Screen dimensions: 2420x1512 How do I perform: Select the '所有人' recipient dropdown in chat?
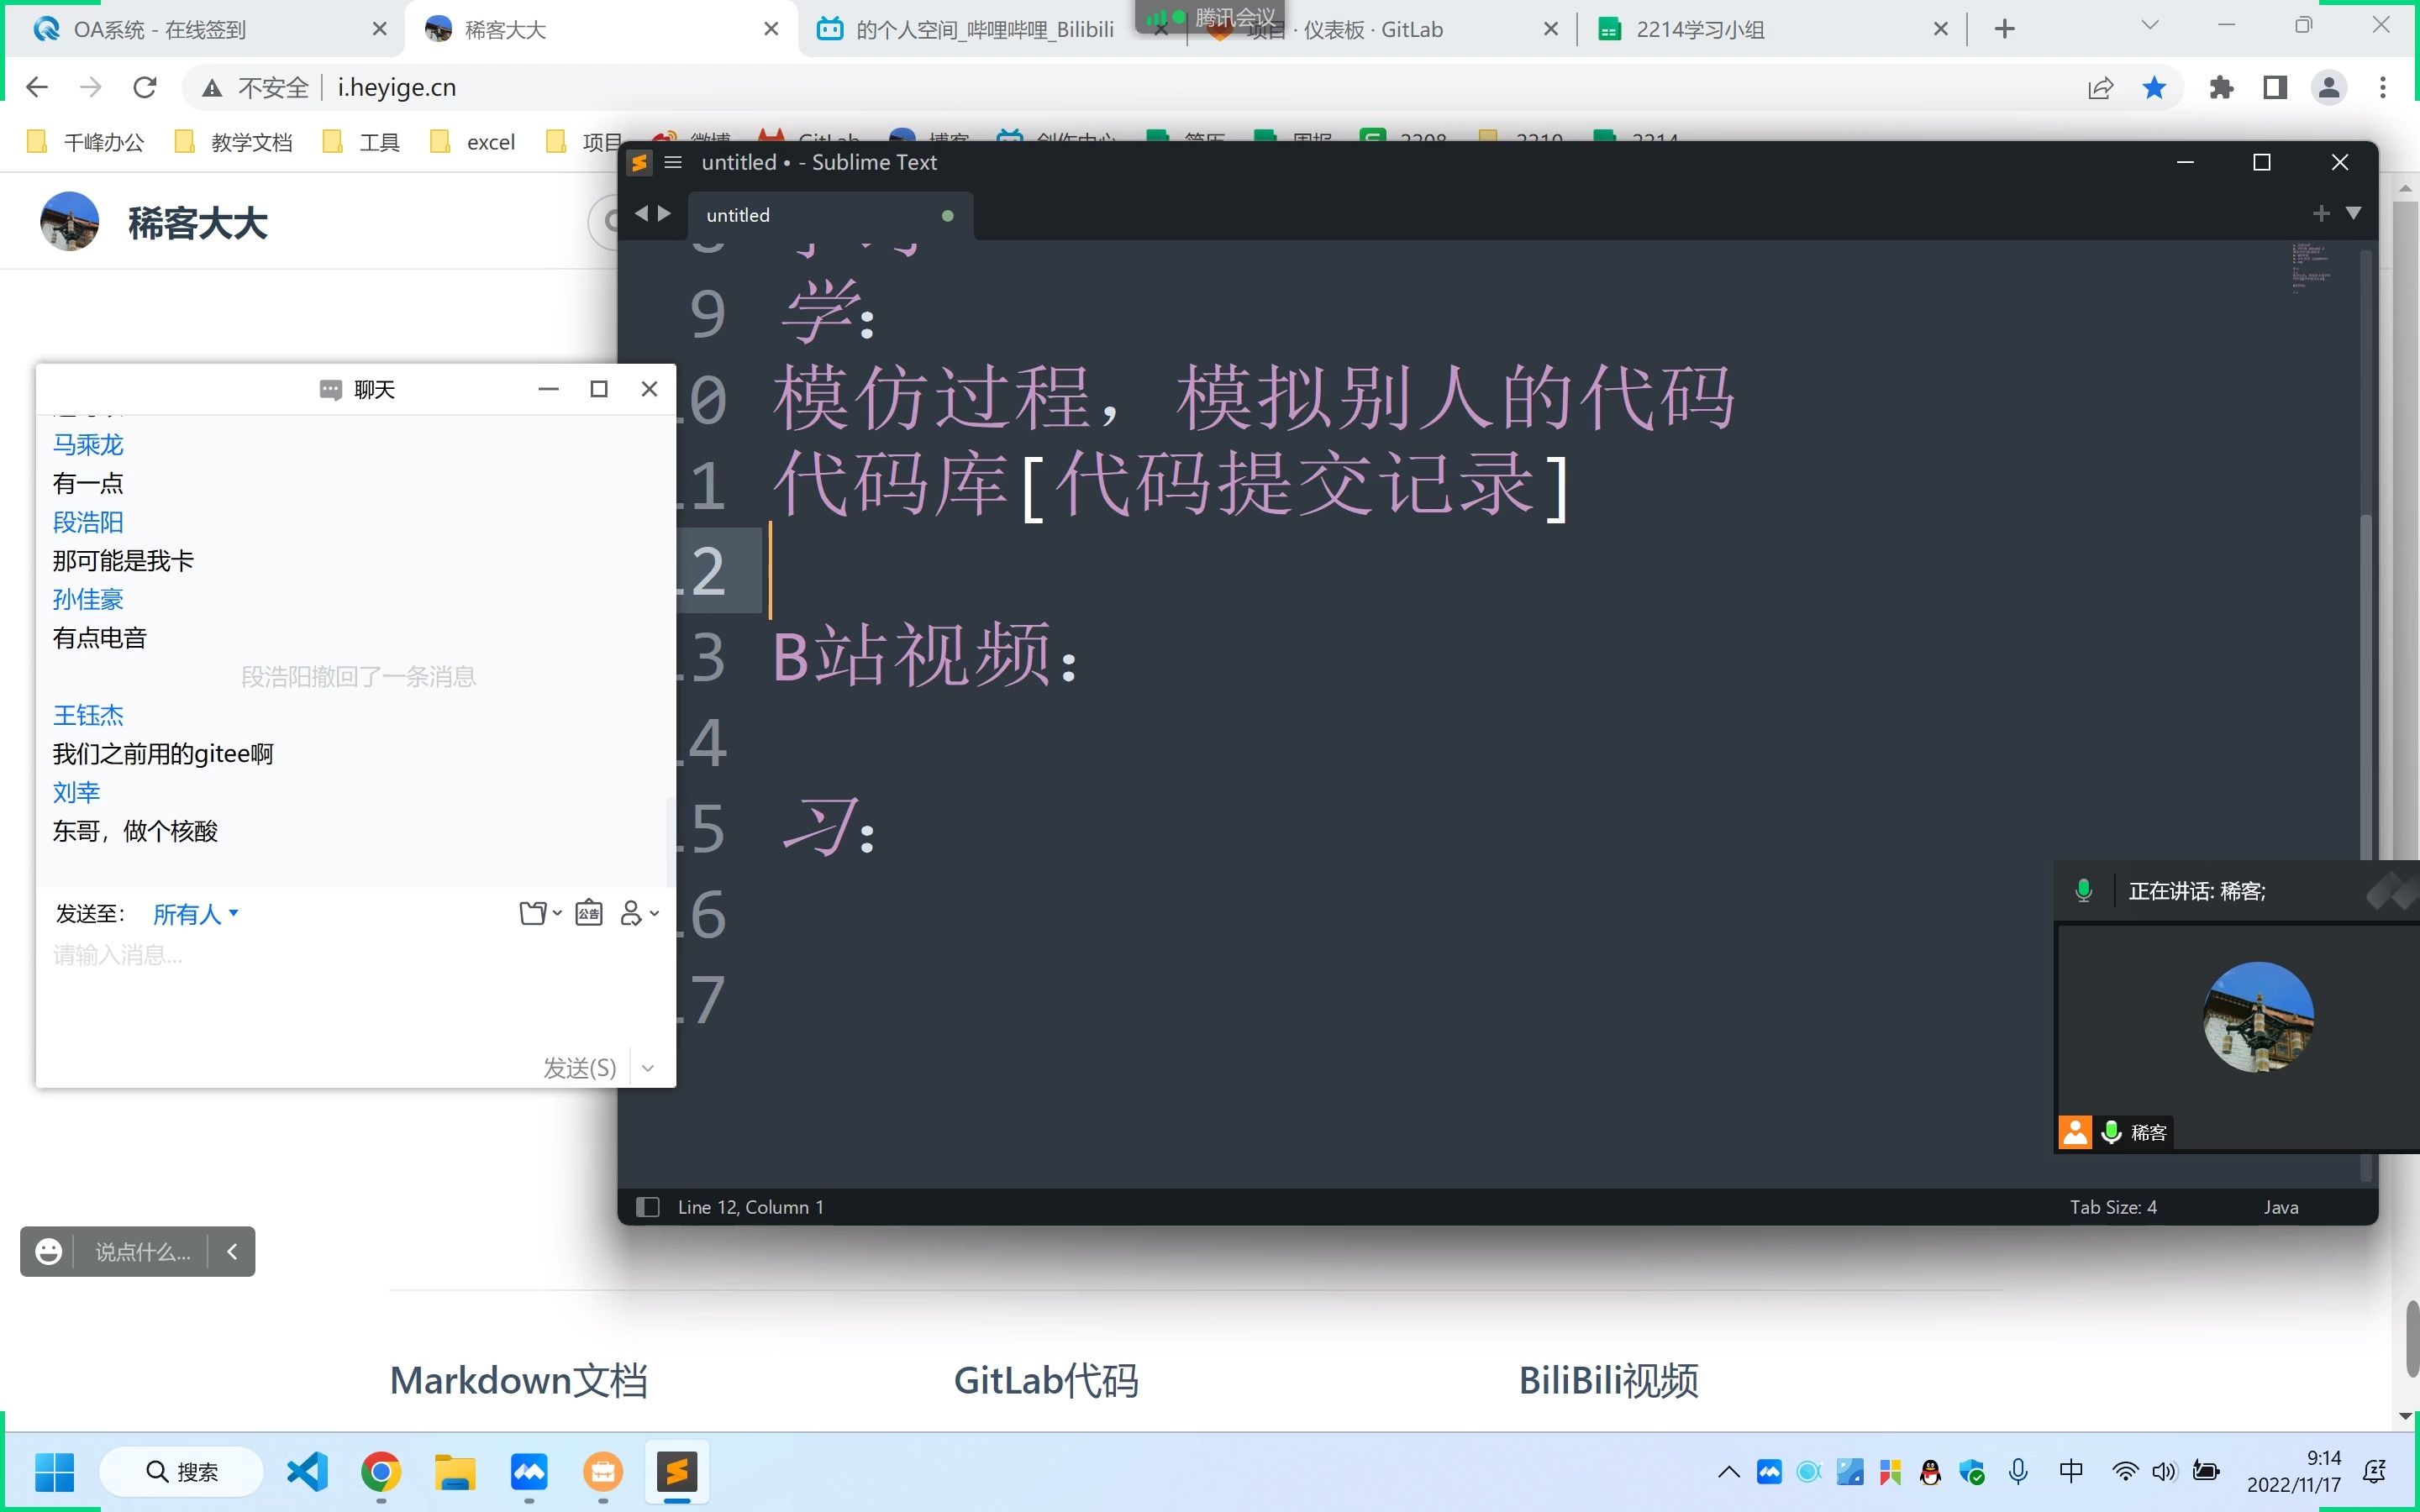[x=195, y=913]
